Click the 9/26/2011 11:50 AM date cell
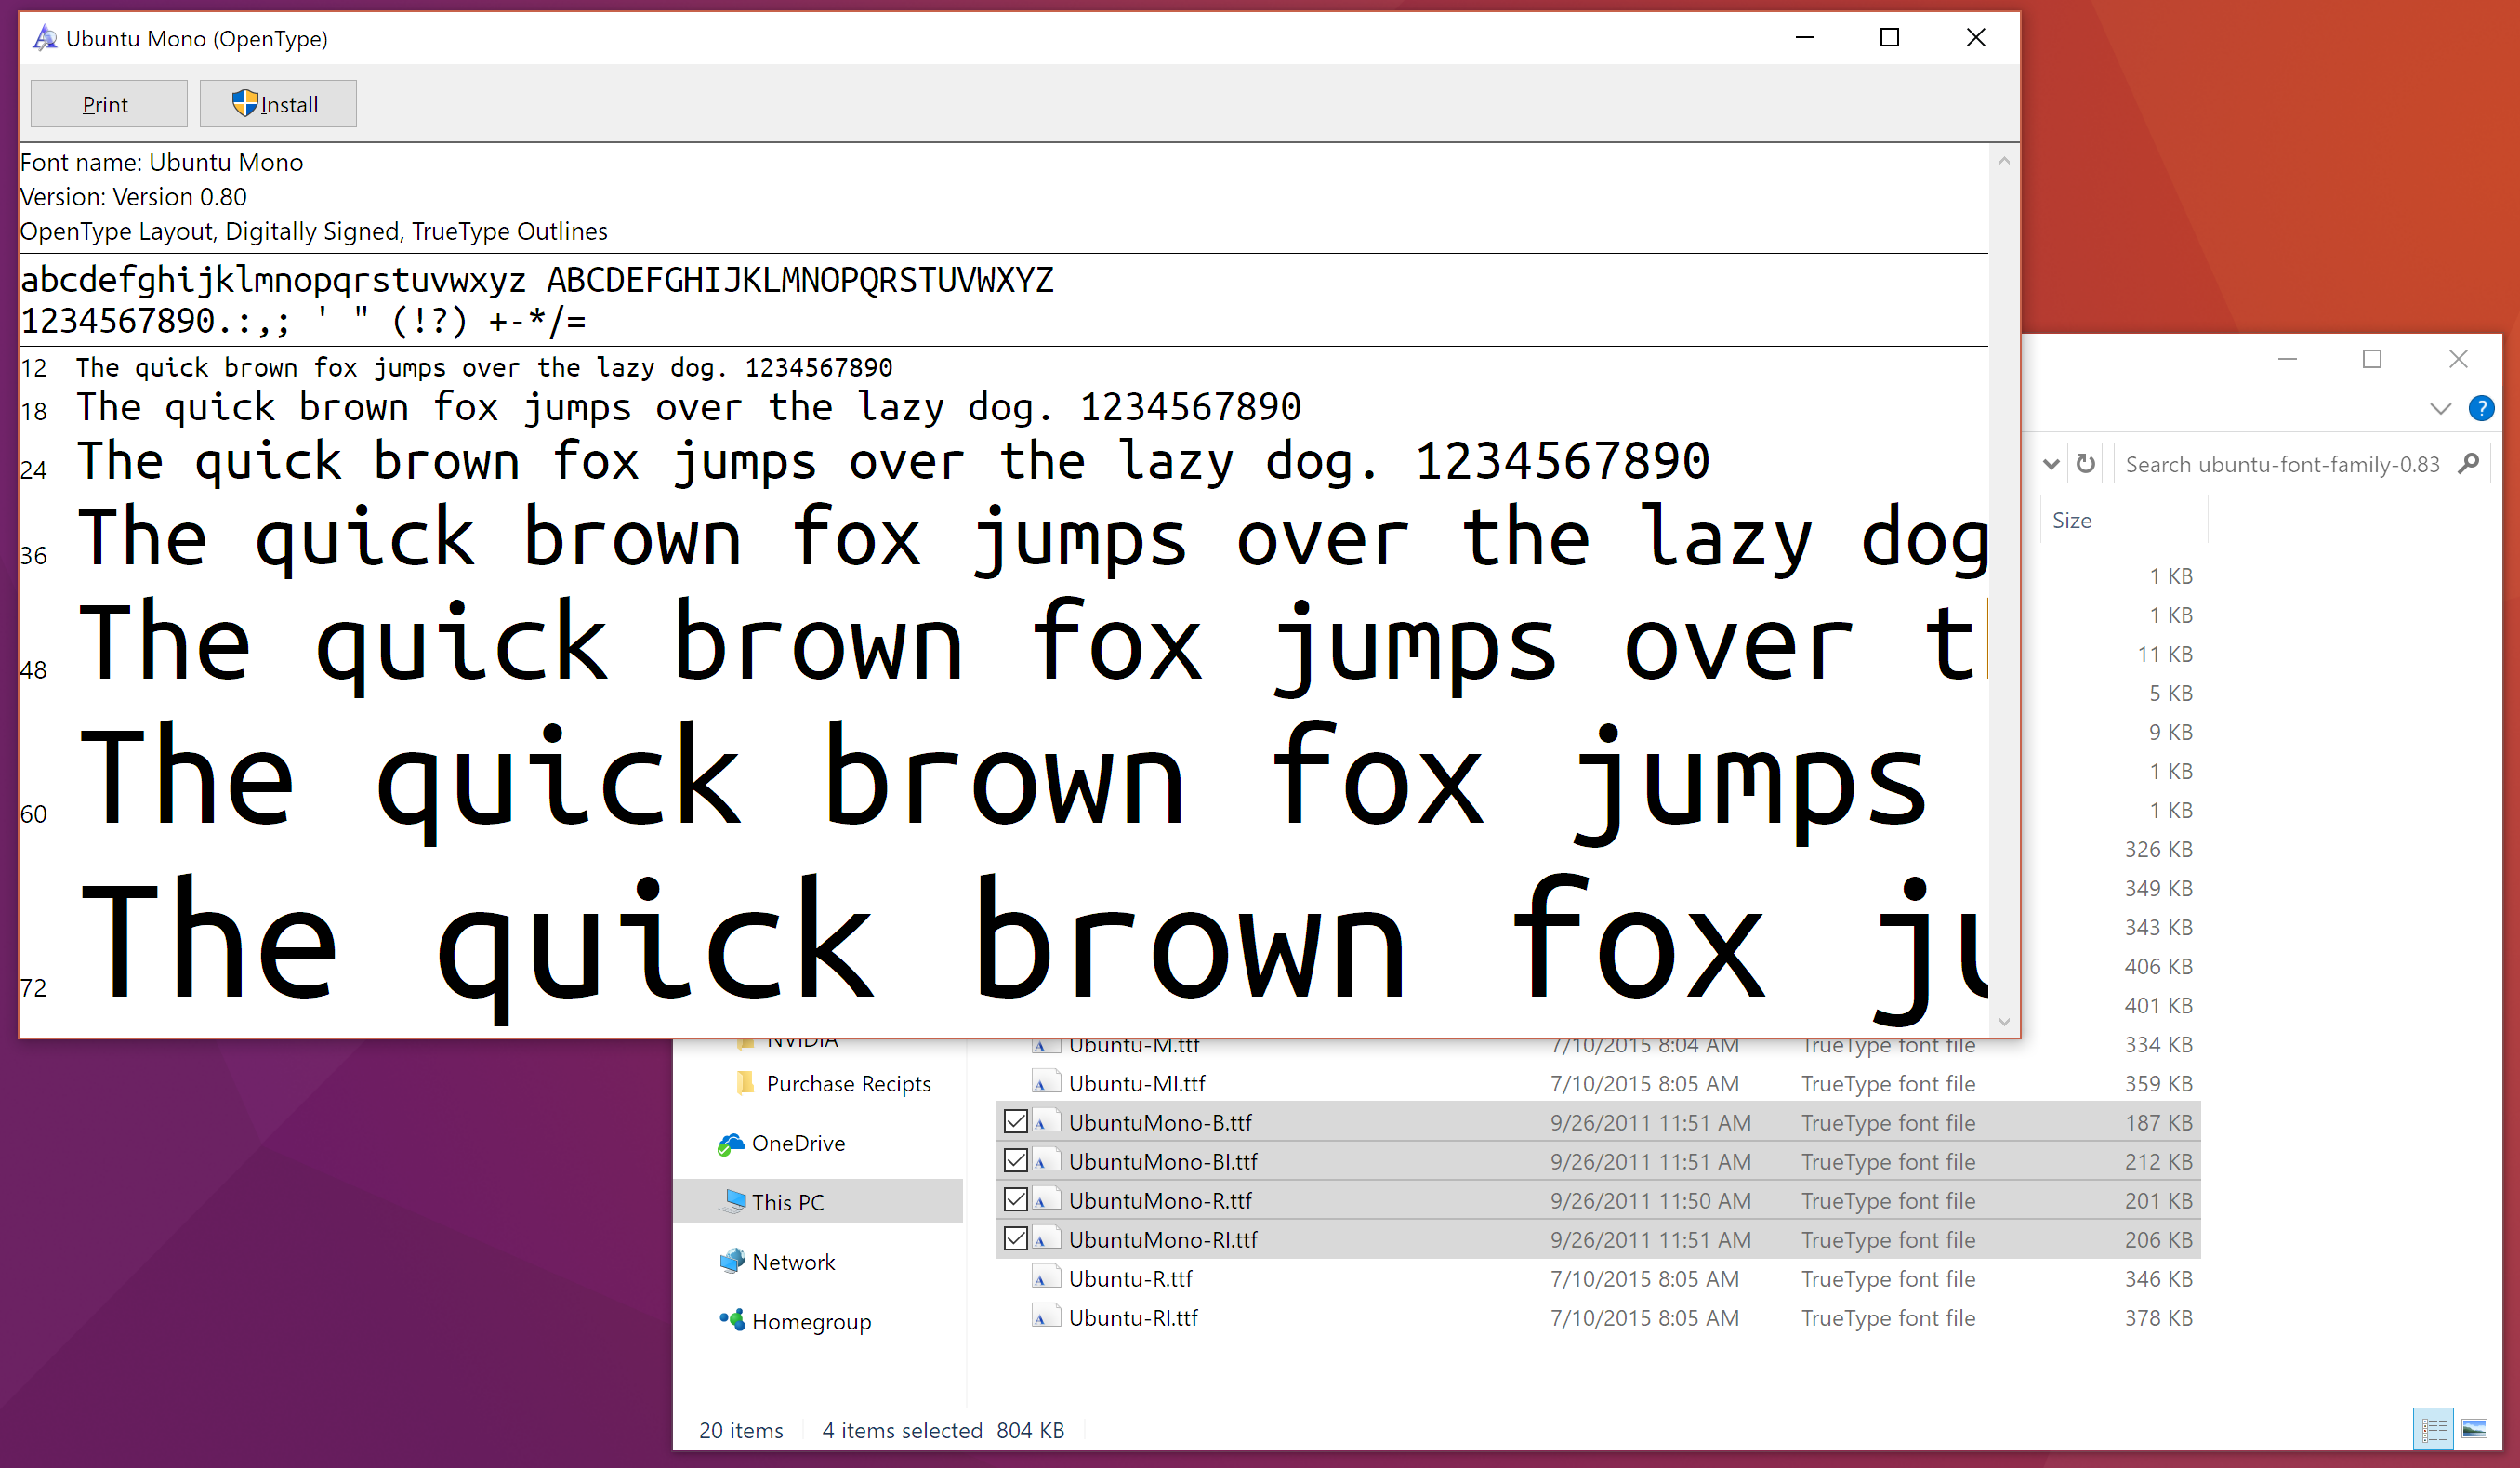The image size is (2520, 1468). point(1650,1200)
